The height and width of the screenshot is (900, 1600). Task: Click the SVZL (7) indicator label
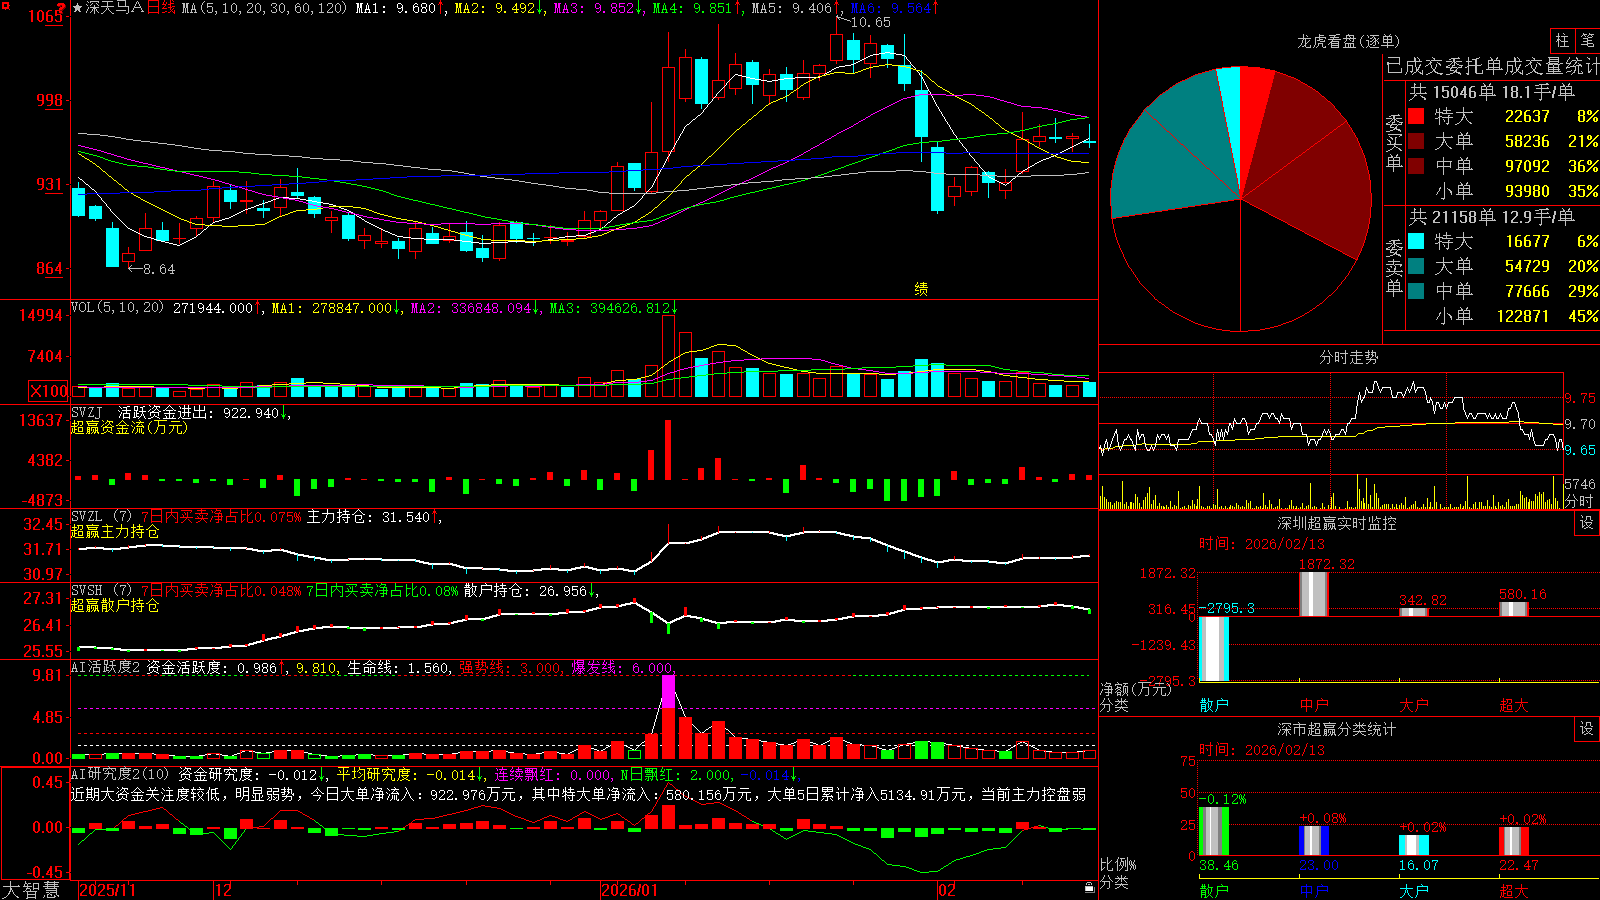click(x=101, y=517)
